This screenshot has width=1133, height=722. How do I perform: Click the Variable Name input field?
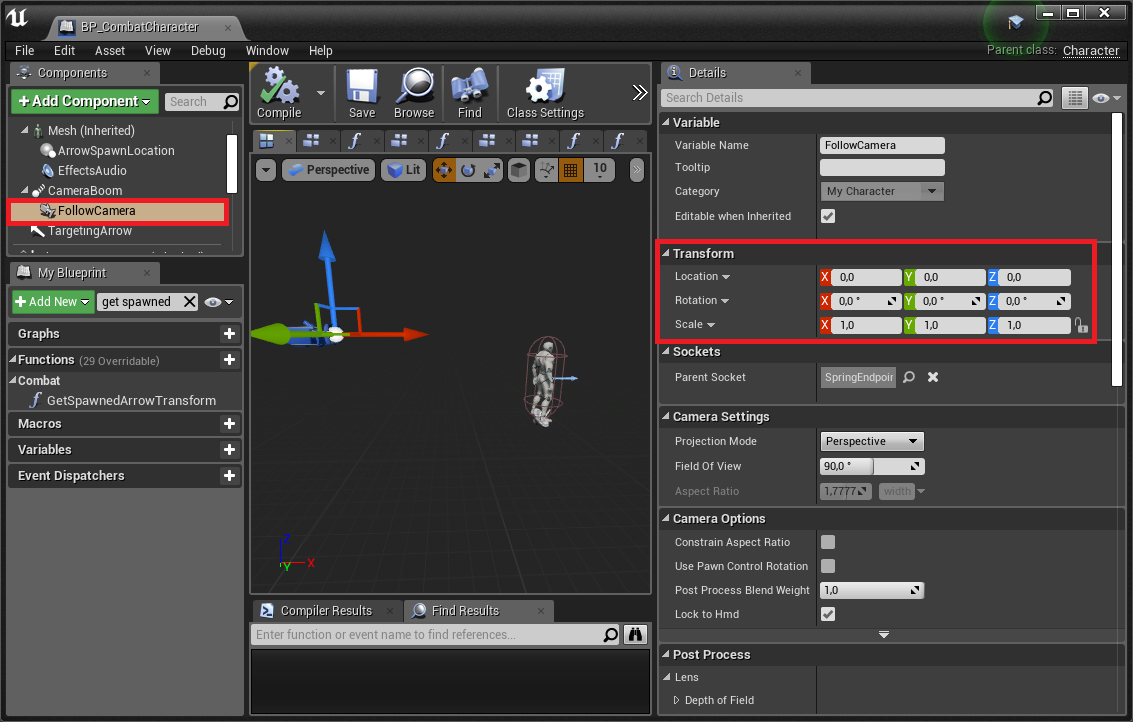click(882, 145)
